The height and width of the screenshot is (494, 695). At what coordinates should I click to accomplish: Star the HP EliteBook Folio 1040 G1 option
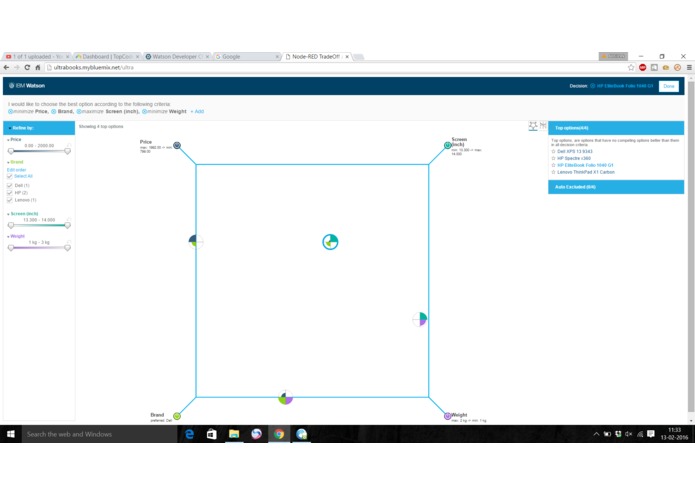coord(553,165)
